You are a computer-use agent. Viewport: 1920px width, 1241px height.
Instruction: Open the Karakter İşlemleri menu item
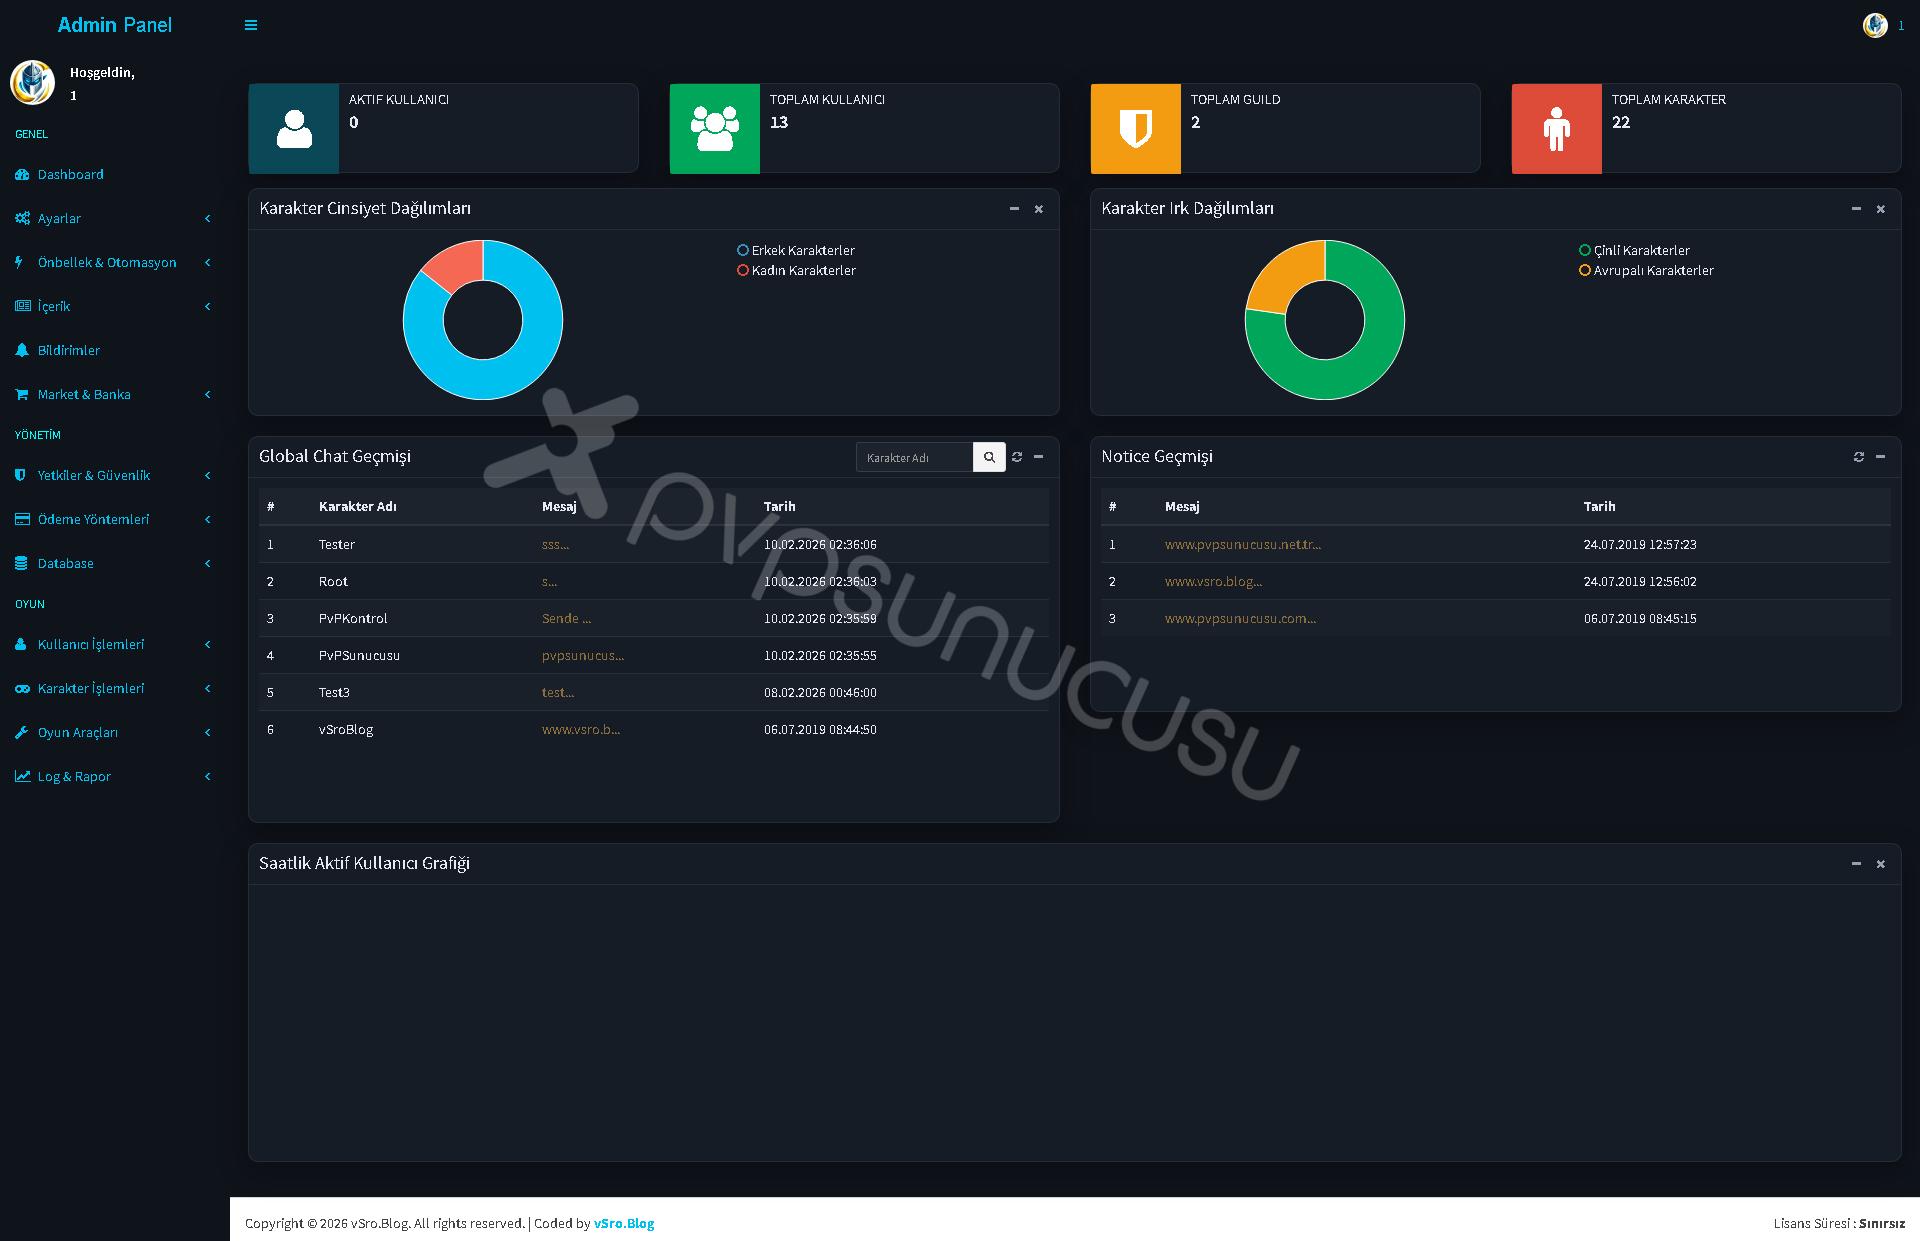tap(115, 689)
